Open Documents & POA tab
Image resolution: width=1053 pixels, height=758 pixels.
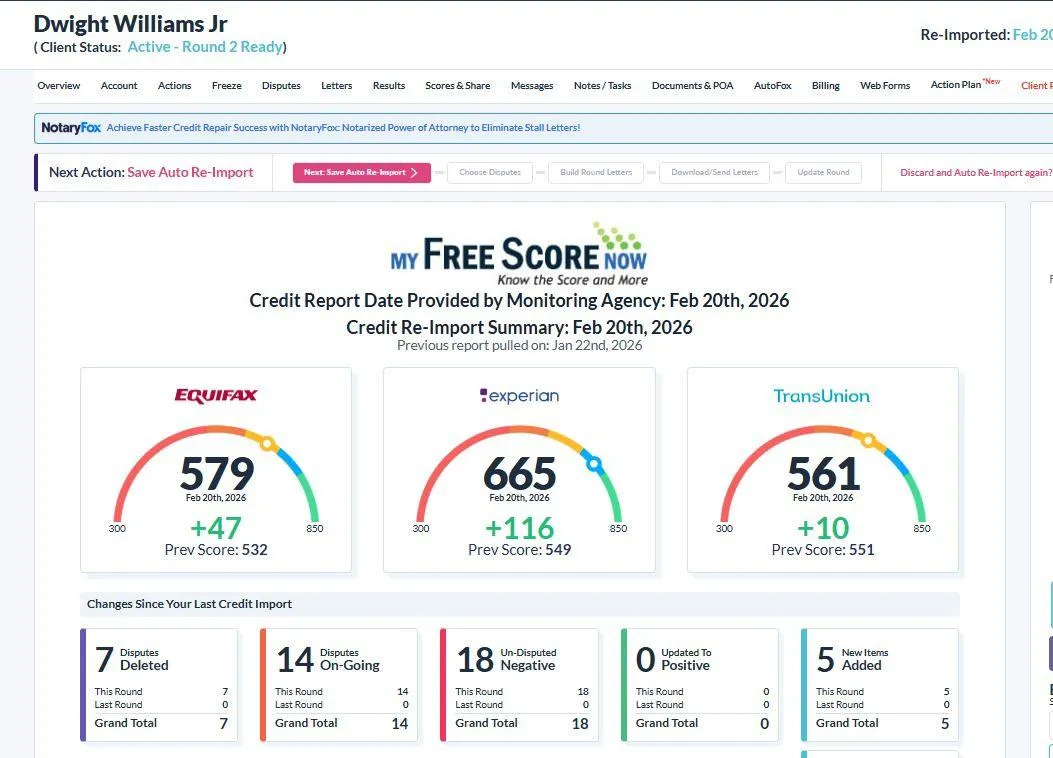692,85
